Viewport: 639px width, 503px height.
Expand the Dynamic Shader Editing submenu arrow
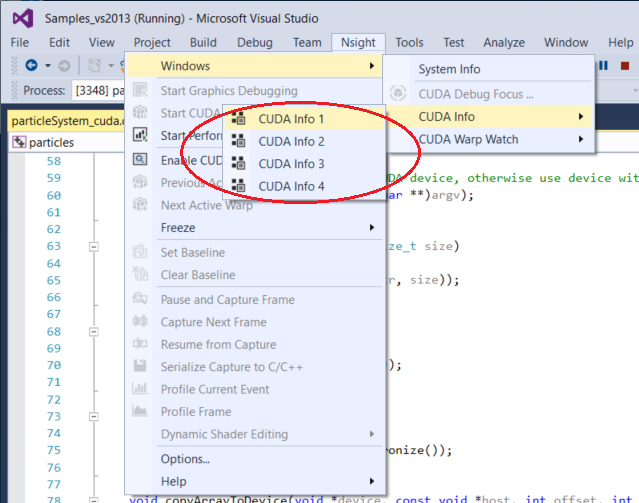click(x=372, y=434)
